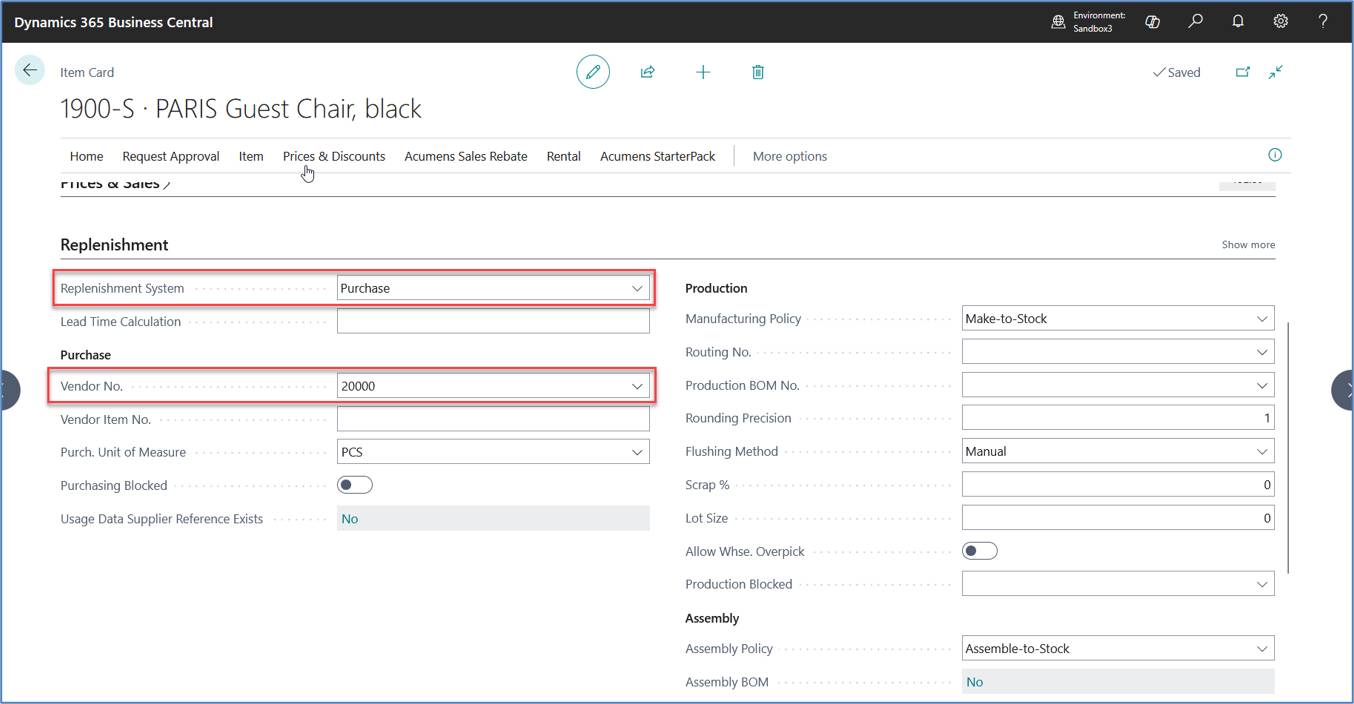Click Vendor Item No. field
The width and height of the screenshot is (1354, 704).
coord(493,419)
